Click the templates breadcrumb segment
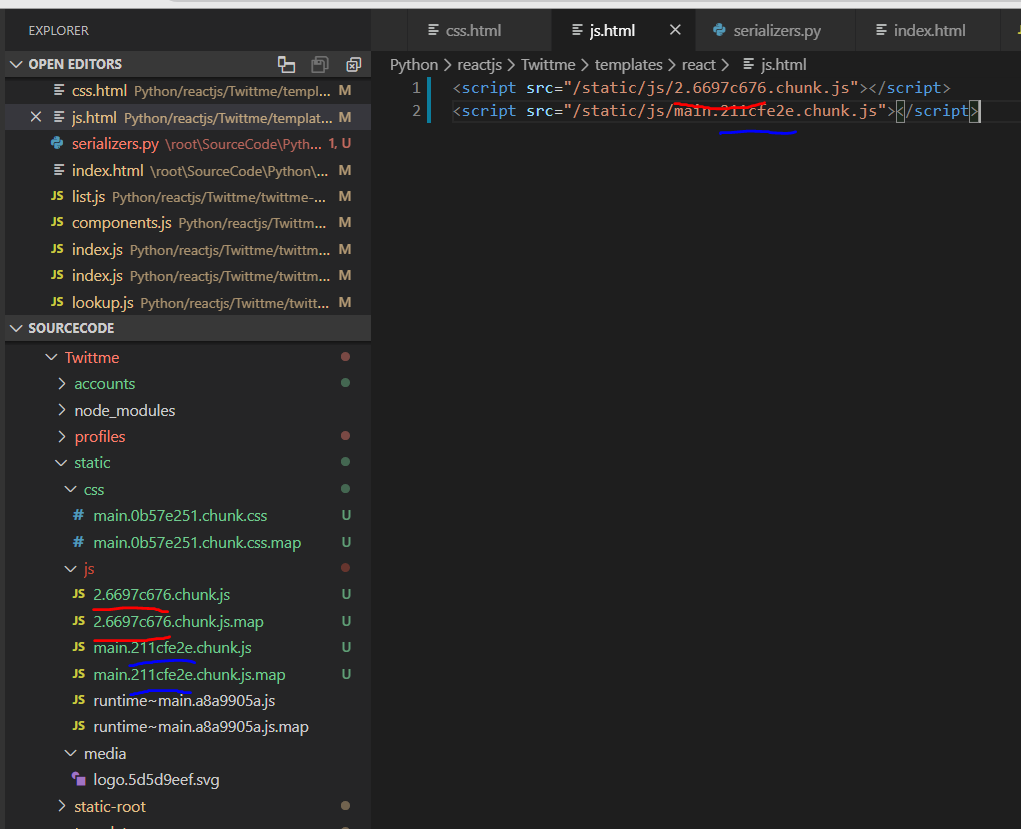The height and width of the screenshot is (829, 1021). [628, 65]
